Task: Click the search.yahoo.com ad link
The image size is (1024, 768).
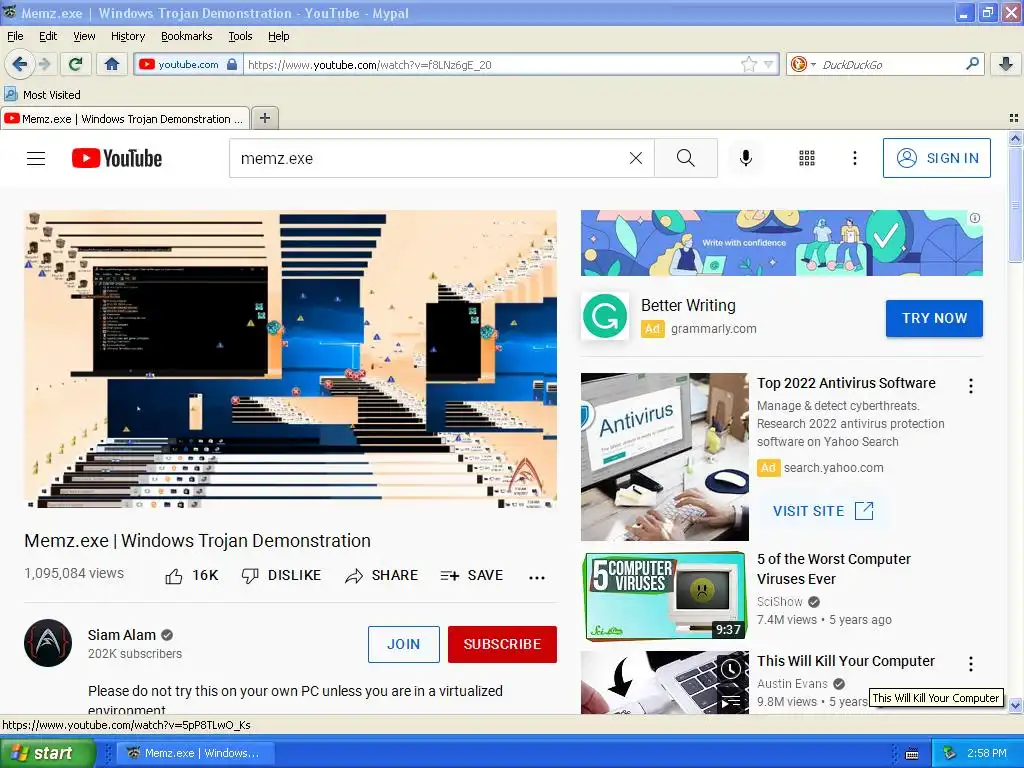Action: tap(833, 468)
